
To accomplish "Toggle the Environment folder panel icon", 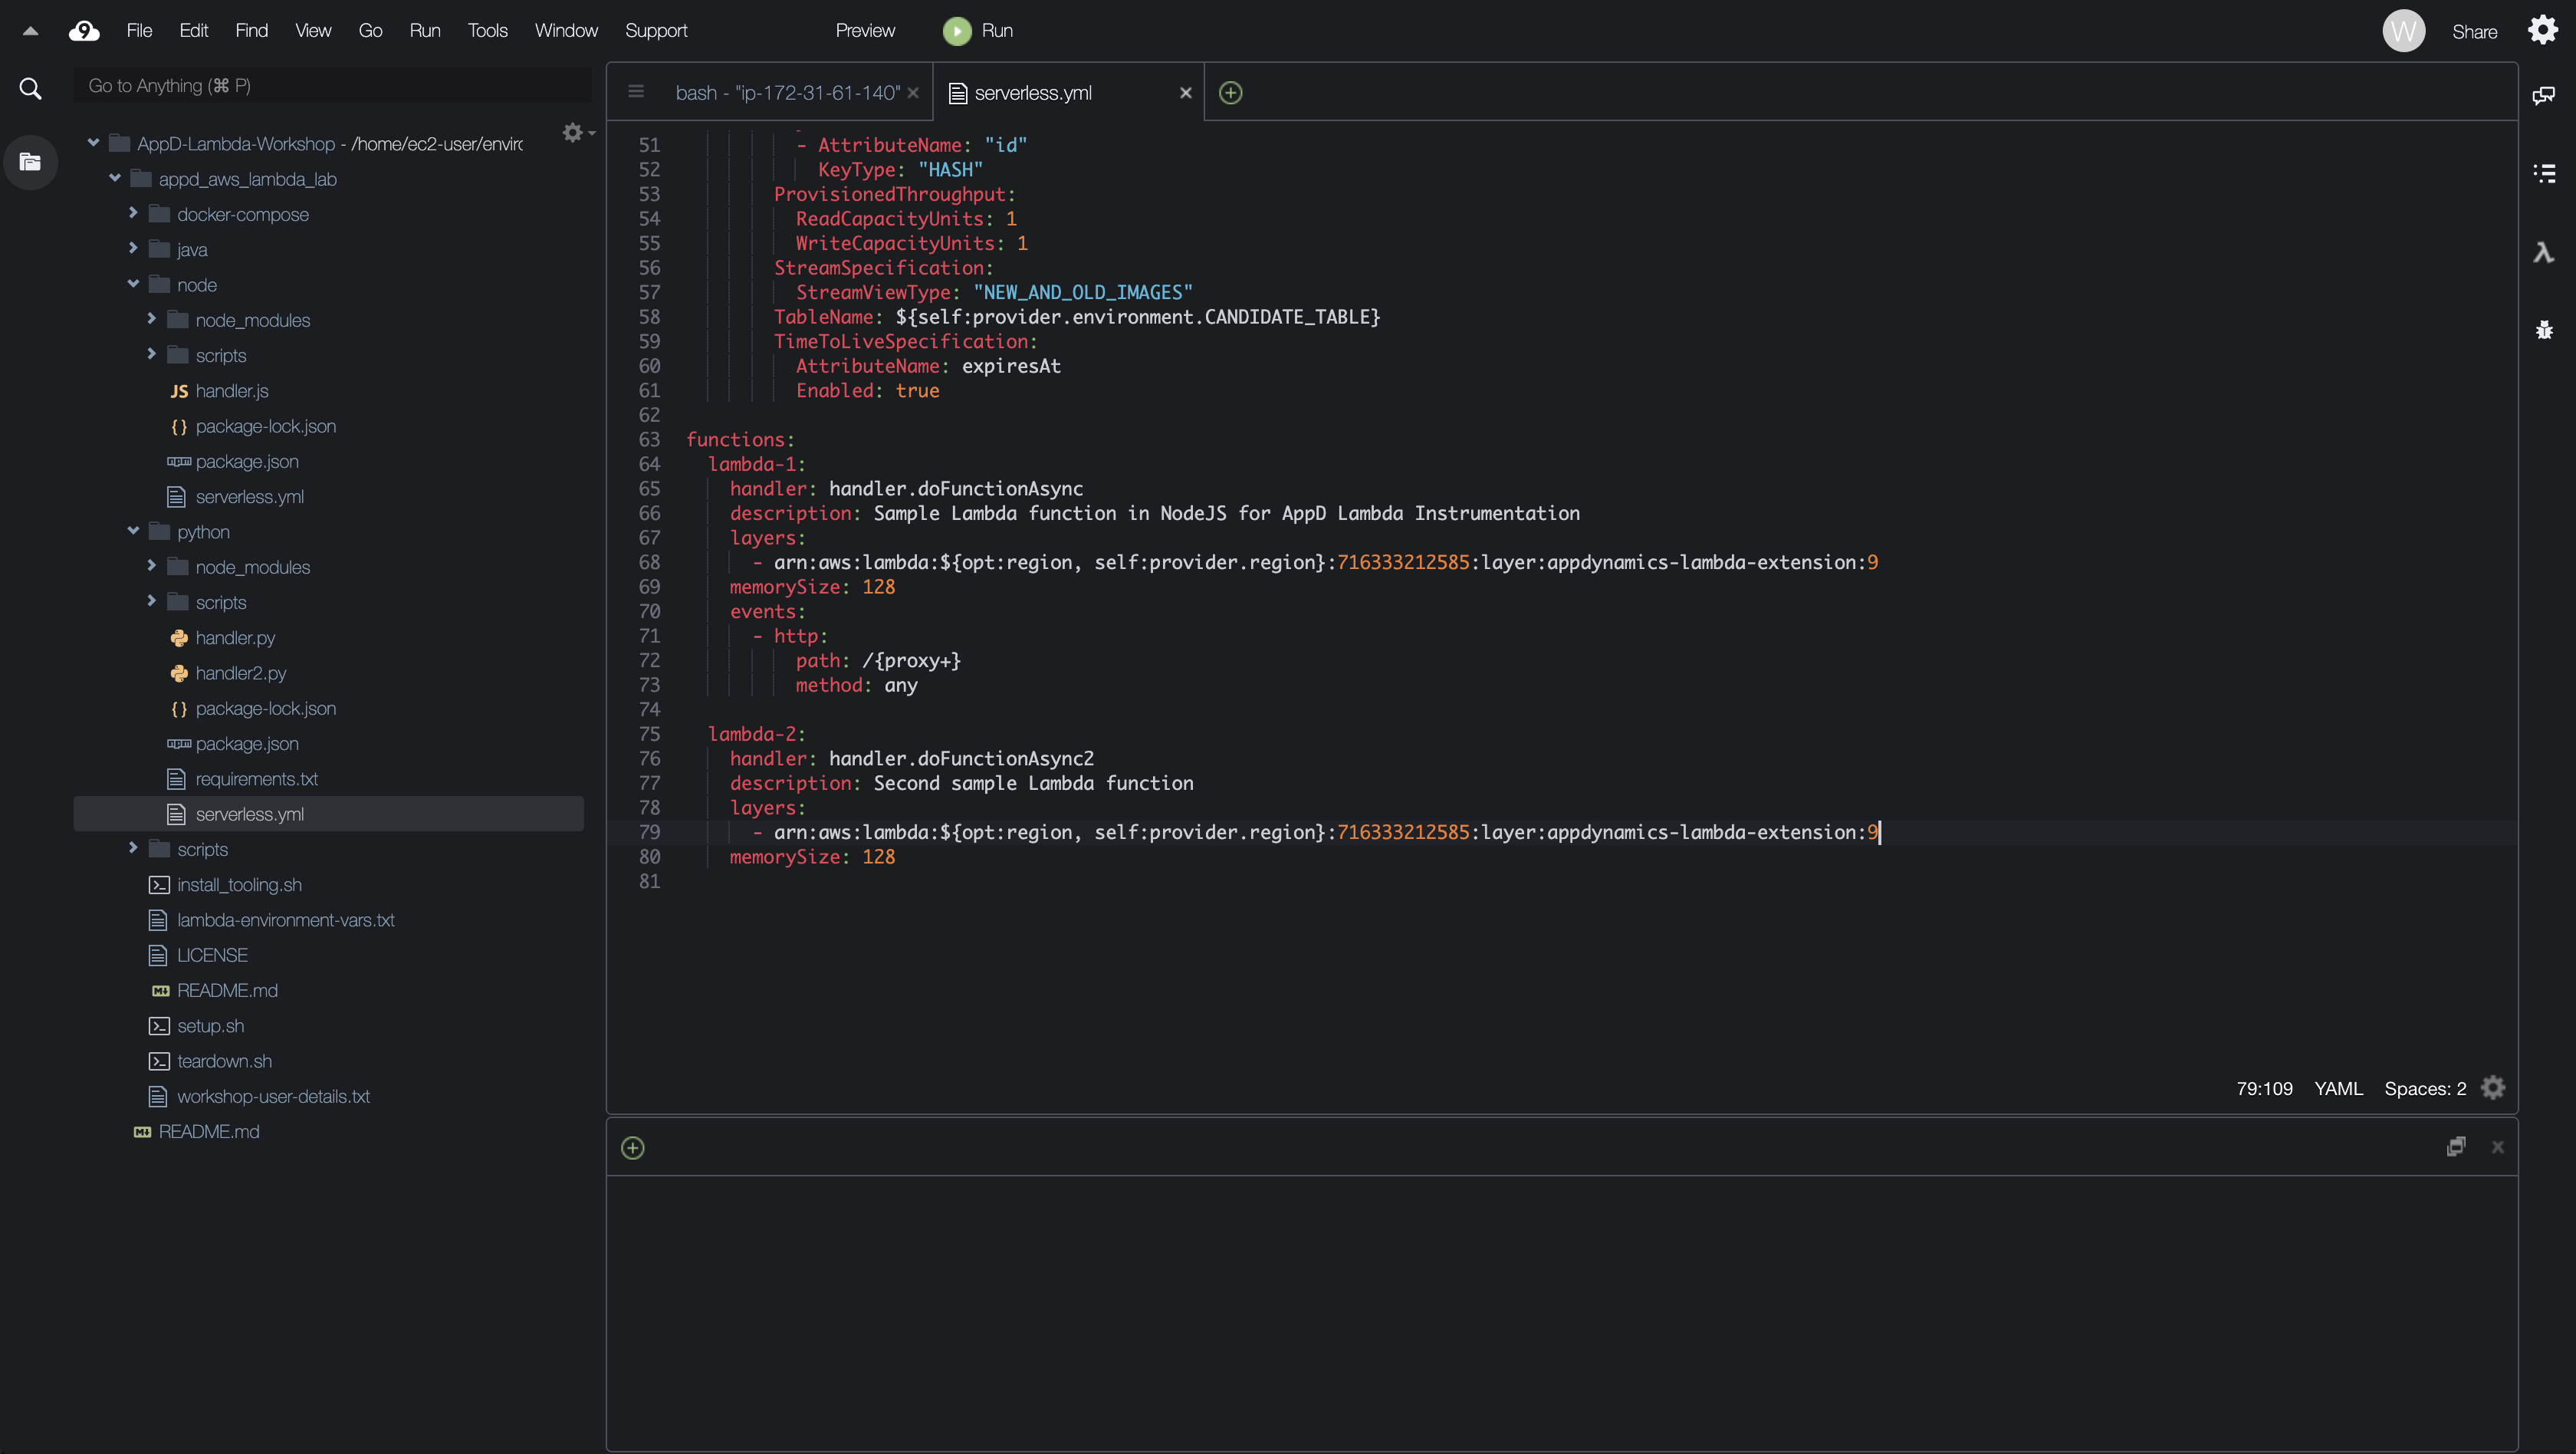I will [x=30, y=162].
